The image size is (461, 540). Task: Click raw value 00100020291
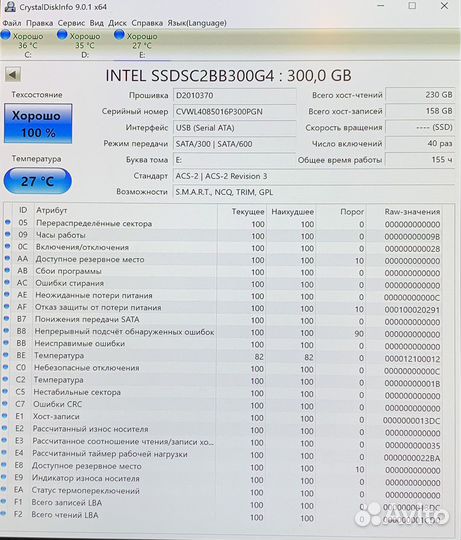[412, 310]
